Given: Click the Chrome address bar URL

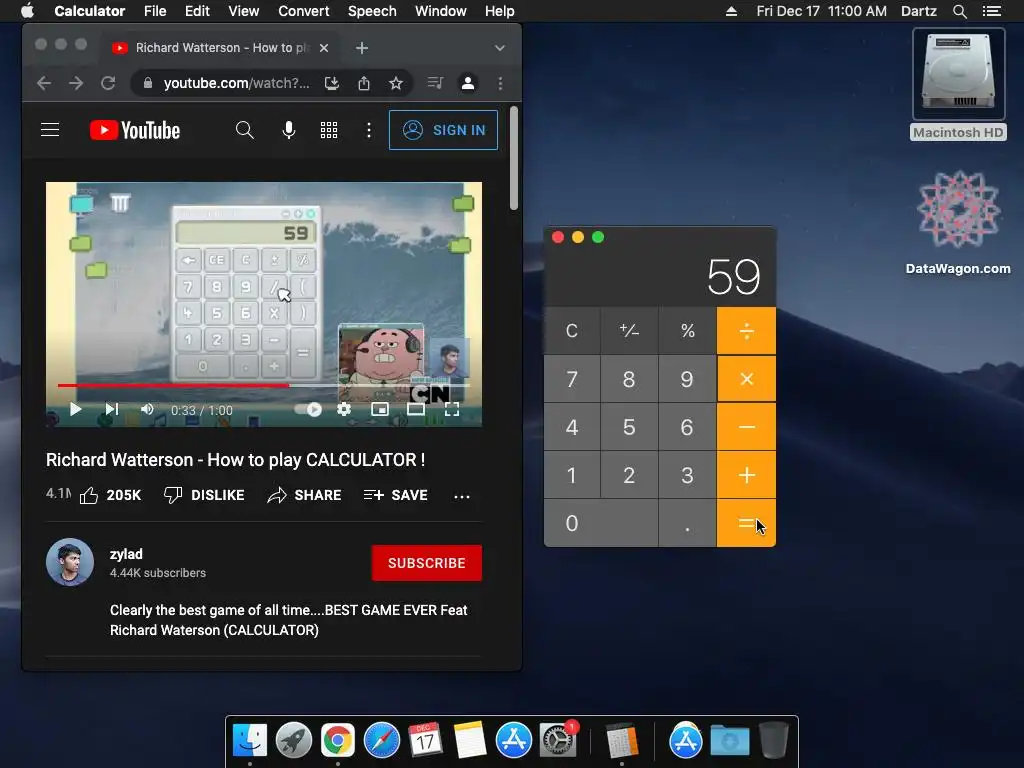Looking at the screenshot, I should coord(236,83).
